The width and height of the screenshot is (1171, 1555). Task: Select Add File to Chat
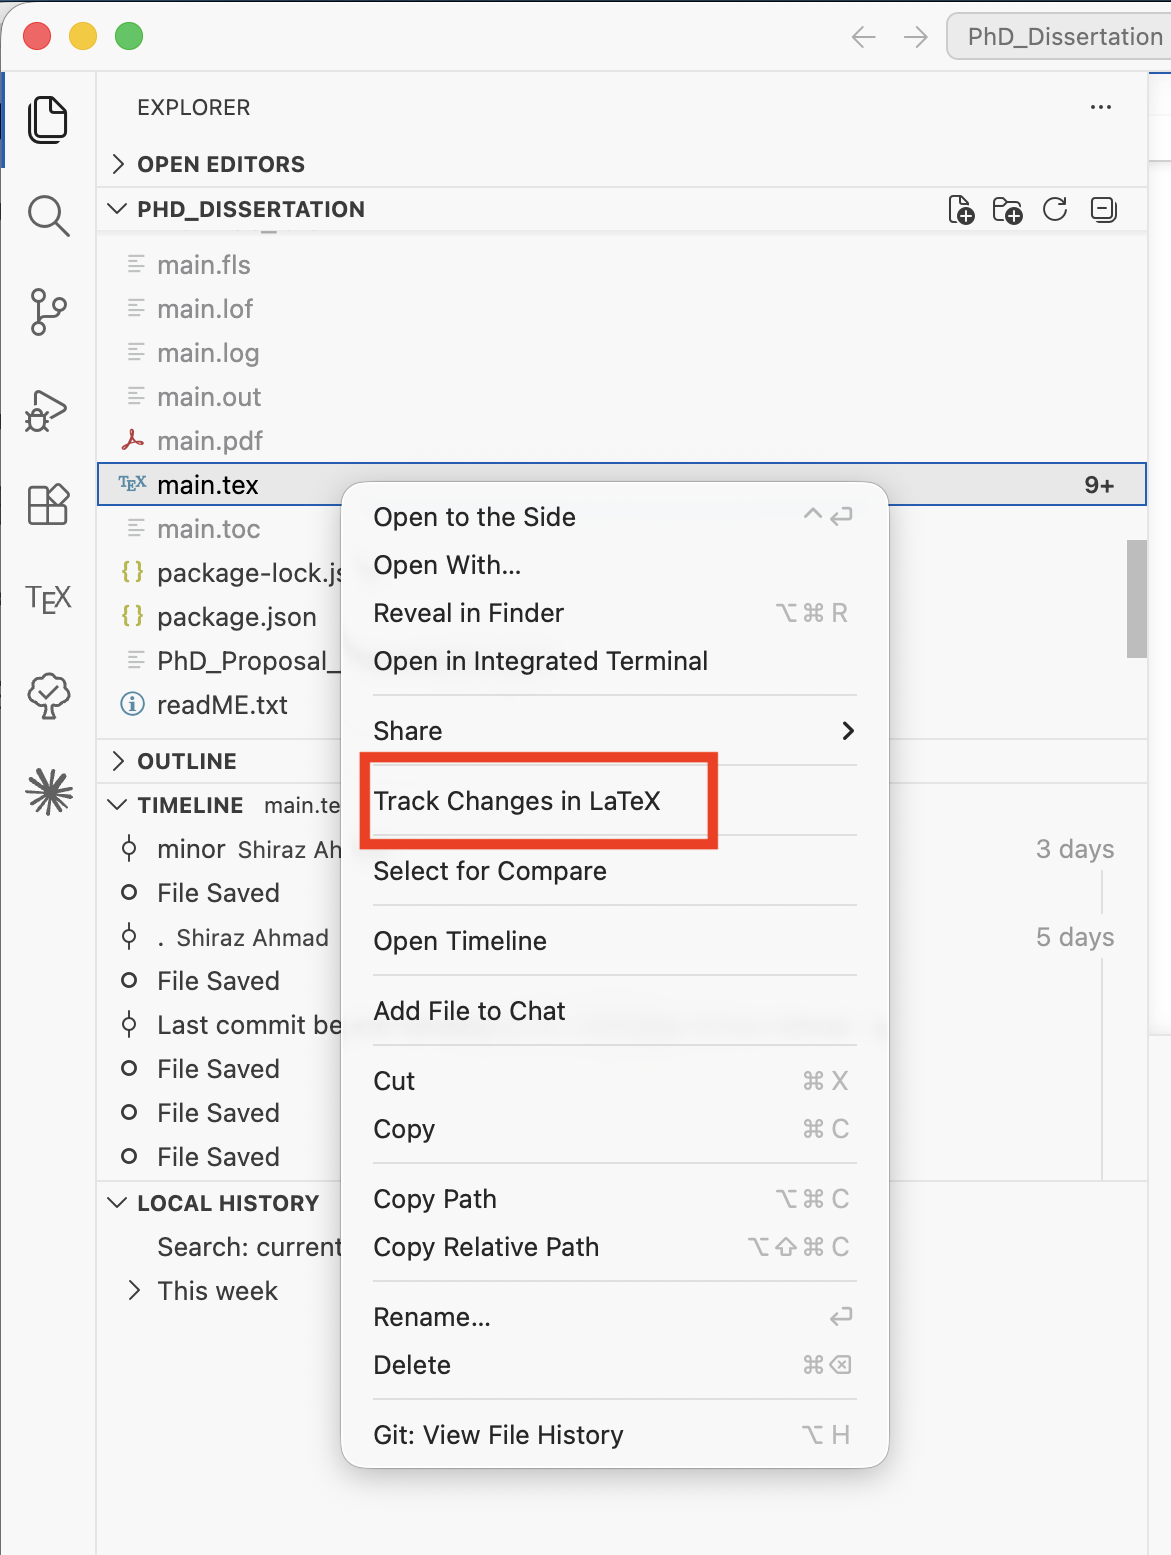[x=614, y=1011]
